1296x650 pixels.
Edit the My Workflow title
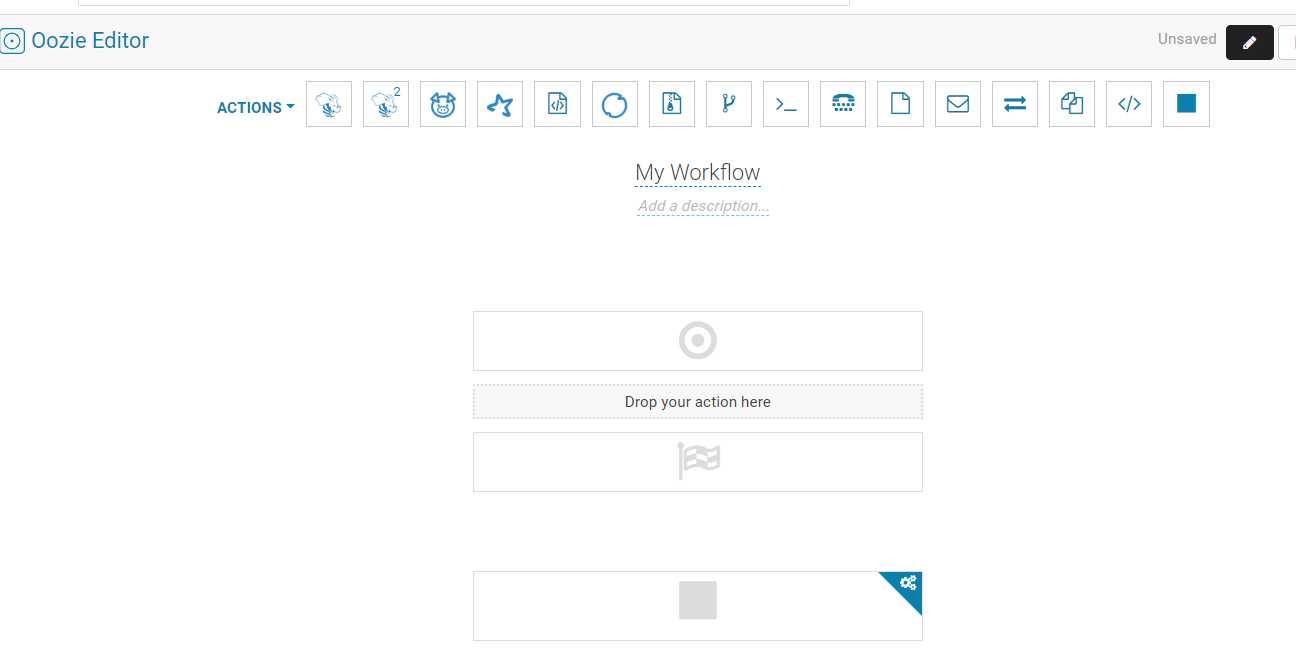(698, 173)
